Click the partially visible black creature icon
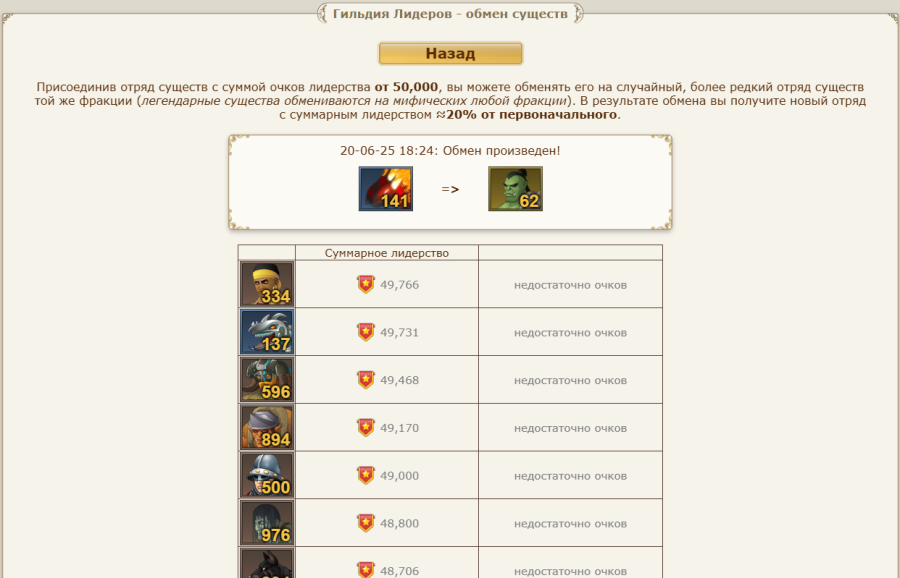This screenshot has height=578, width=900. tap(267, 563)
